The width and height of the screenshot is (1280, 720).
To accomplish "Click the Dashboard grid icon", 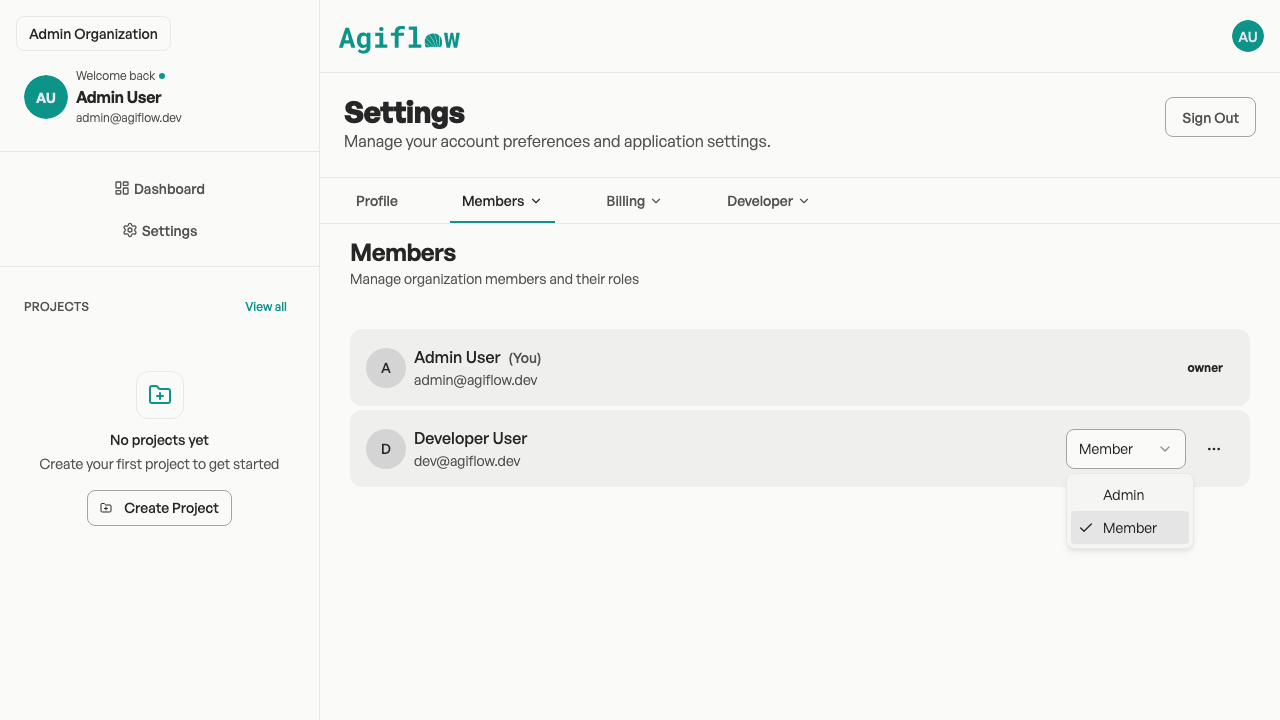I will point(122,188).
